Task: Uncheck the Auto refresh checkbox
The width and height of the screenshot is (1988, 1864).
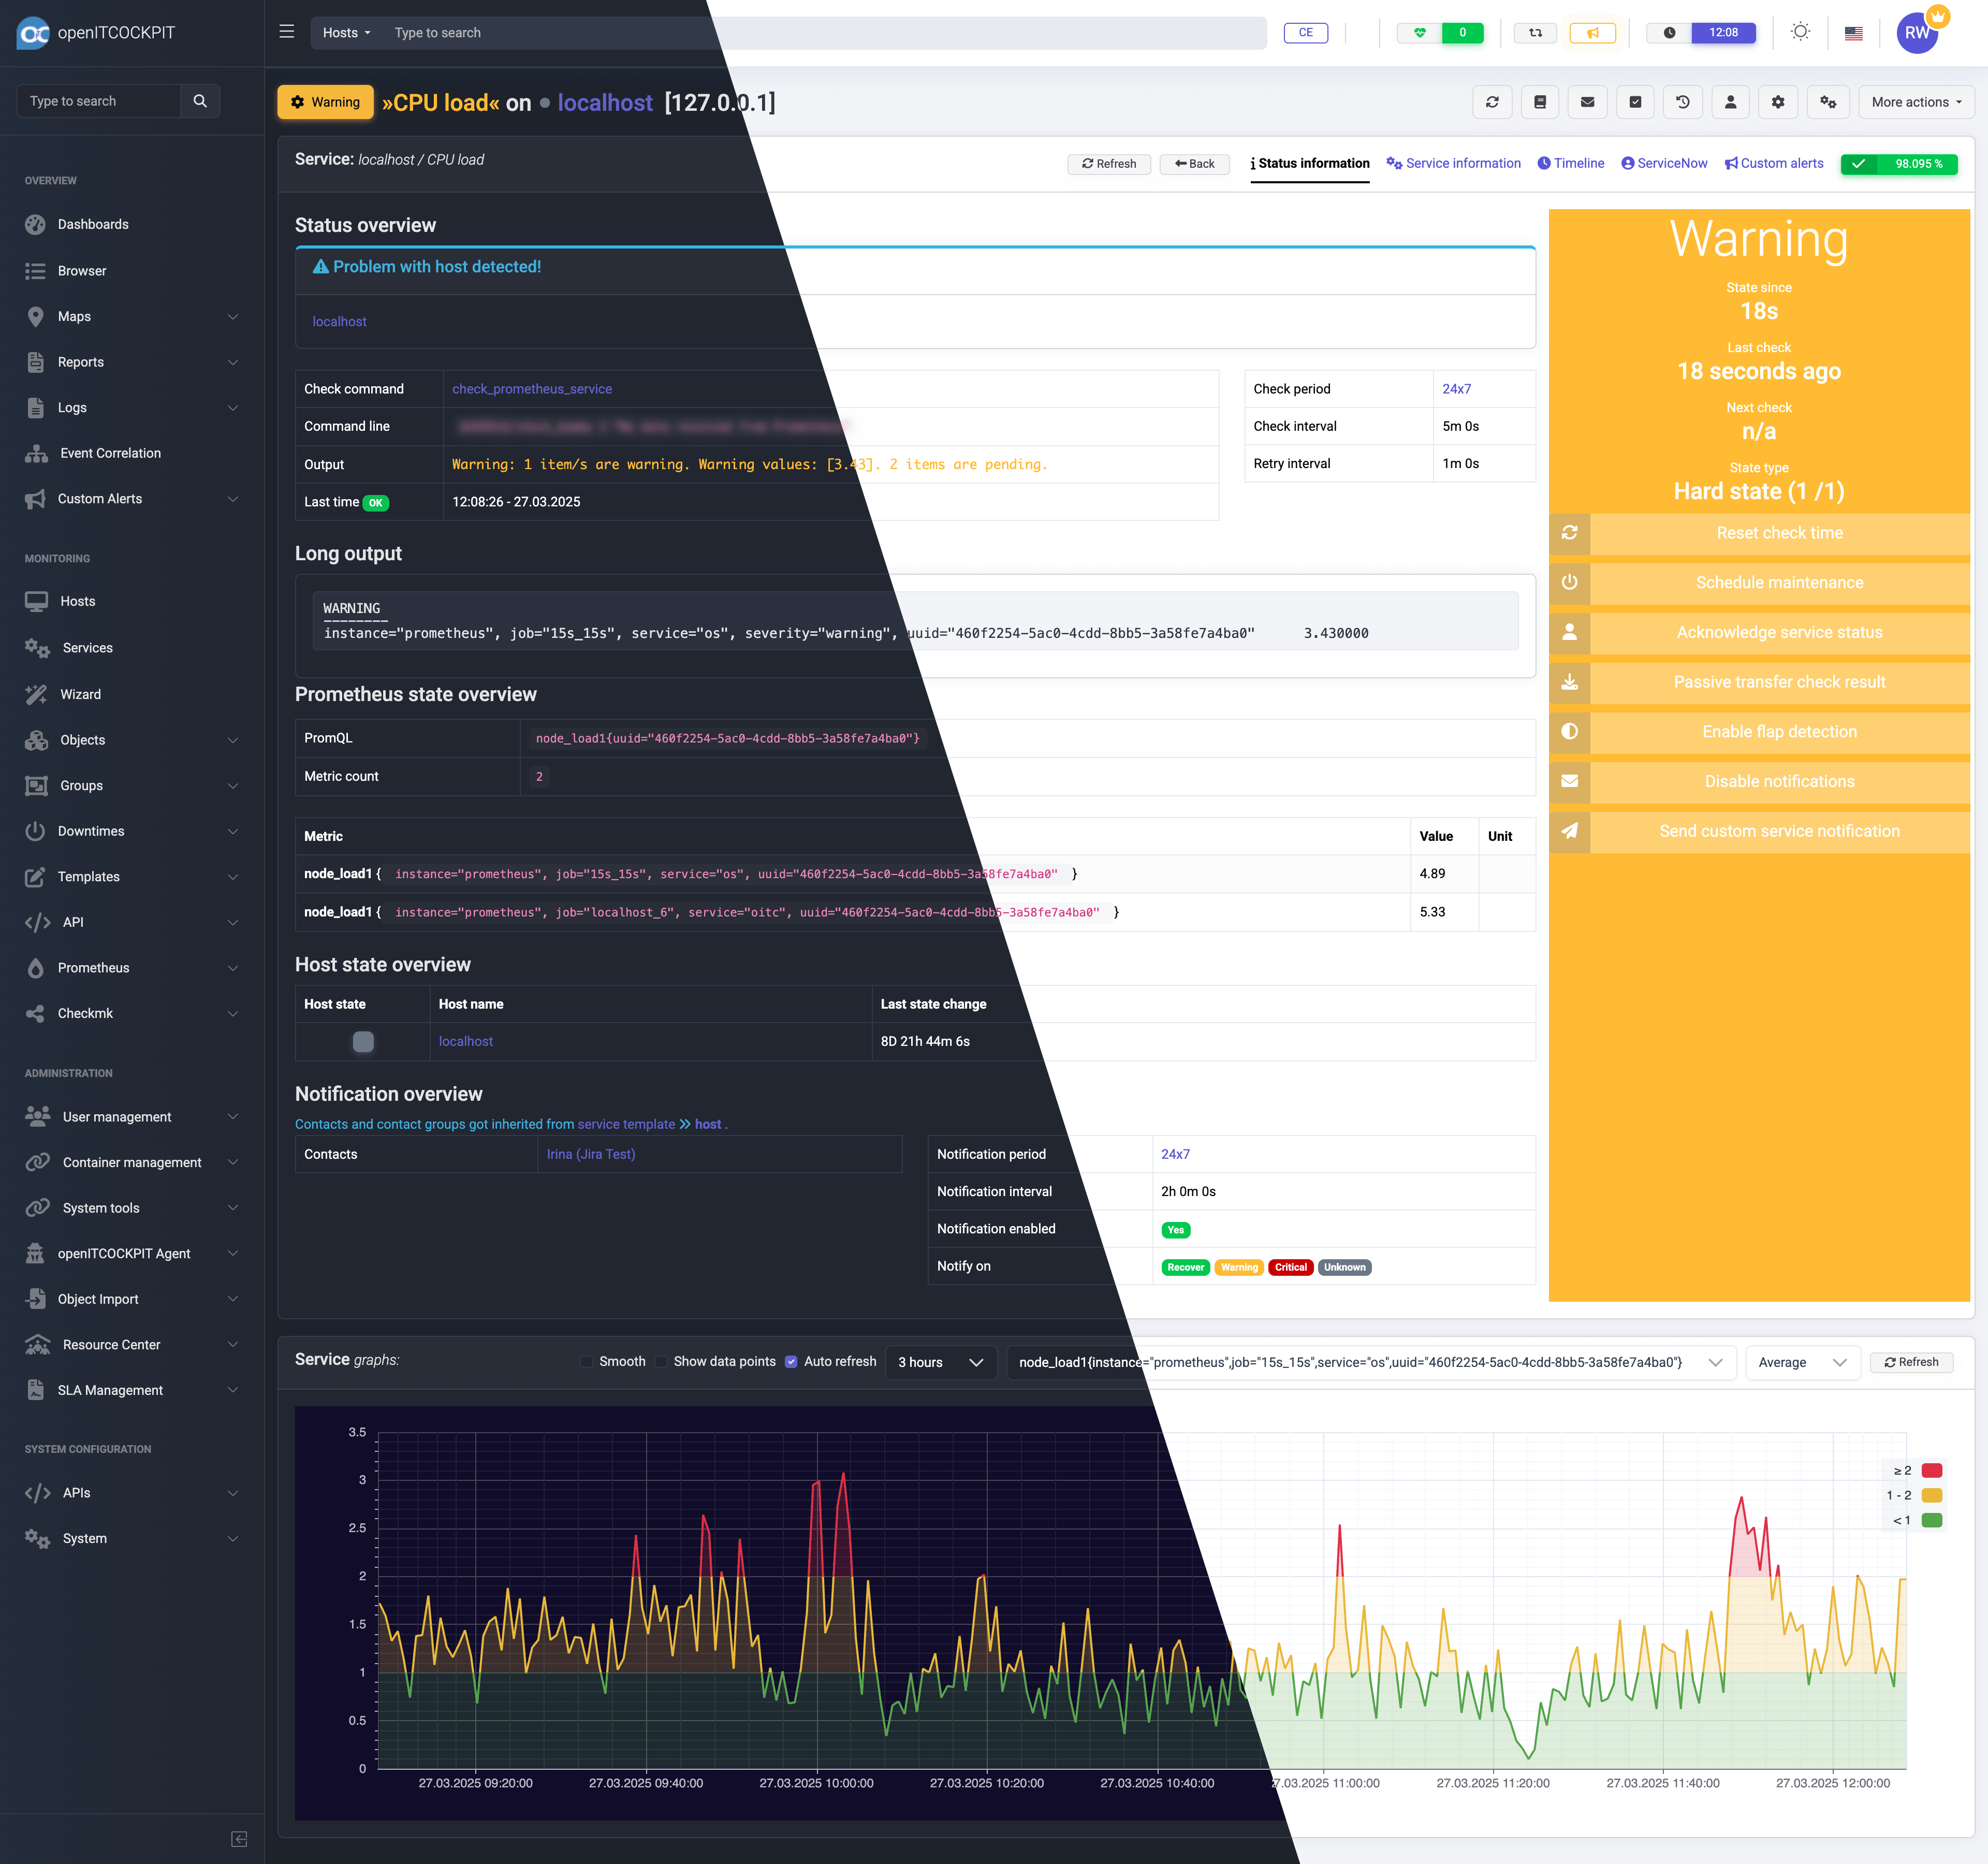Action: [791, 1361]
